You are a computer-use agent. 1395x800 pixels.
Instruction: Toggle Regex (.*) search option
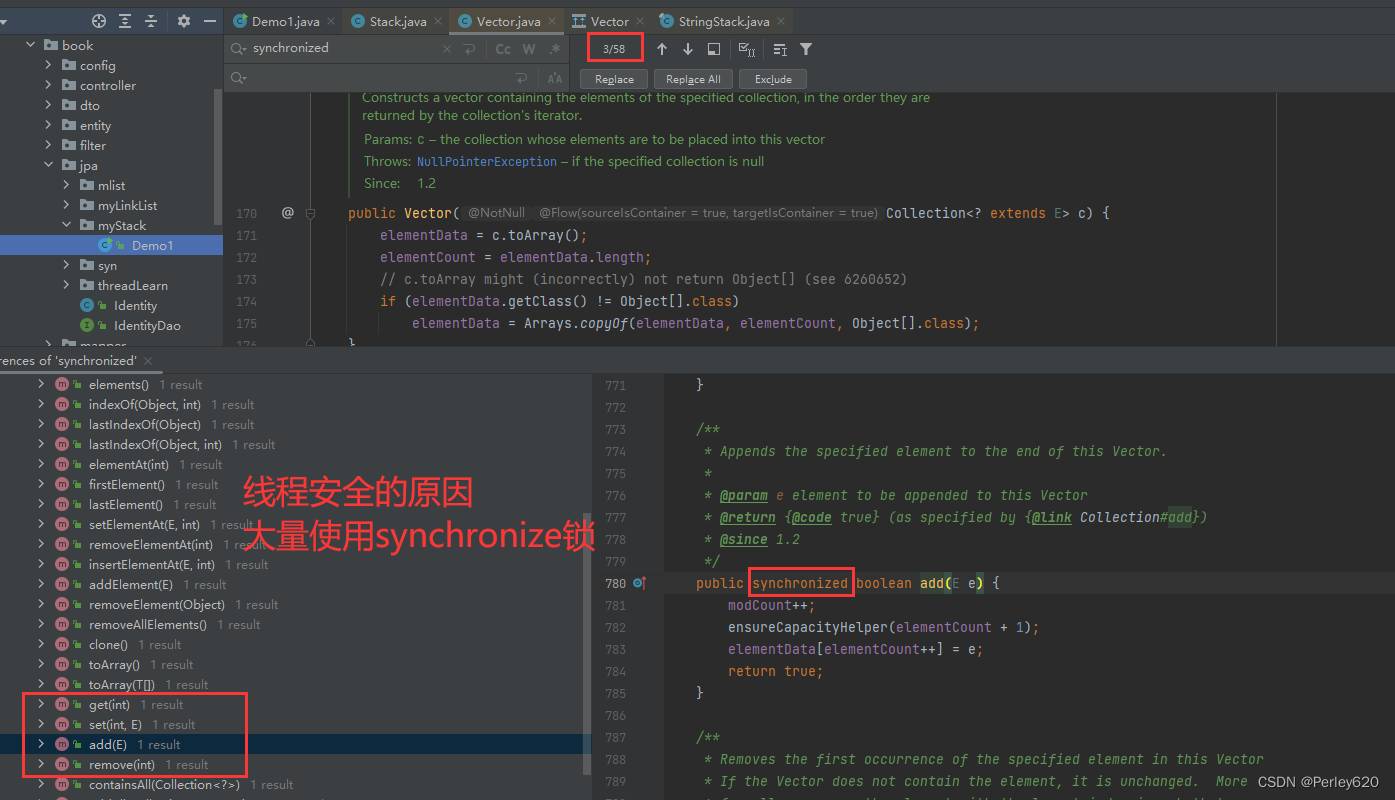coord(555,48)
